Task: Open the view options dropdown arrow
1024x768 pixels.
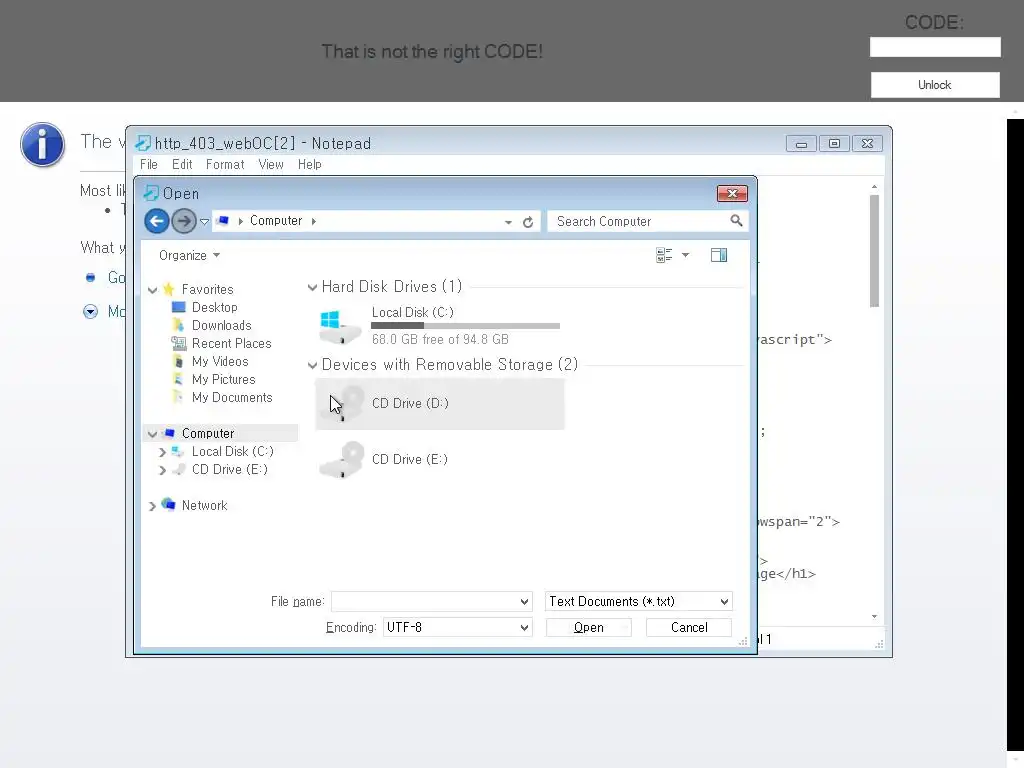Action: coord(685,255)
